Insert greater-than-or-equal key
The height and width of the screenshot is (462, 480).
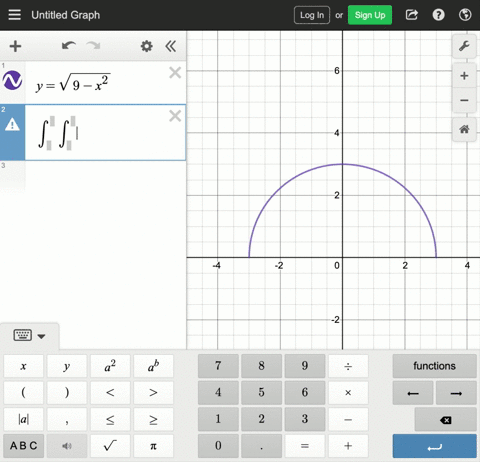153,419
